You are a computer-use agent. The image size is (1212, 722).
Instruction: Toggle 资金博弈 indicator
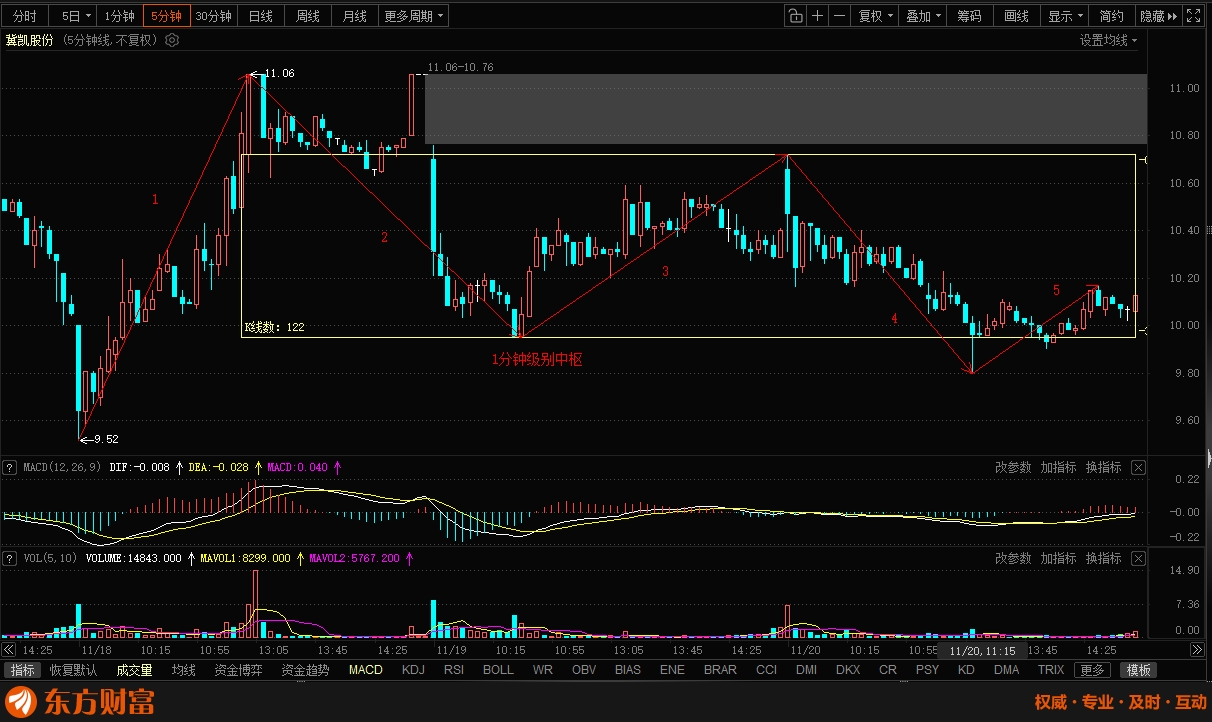coord(238,670)
